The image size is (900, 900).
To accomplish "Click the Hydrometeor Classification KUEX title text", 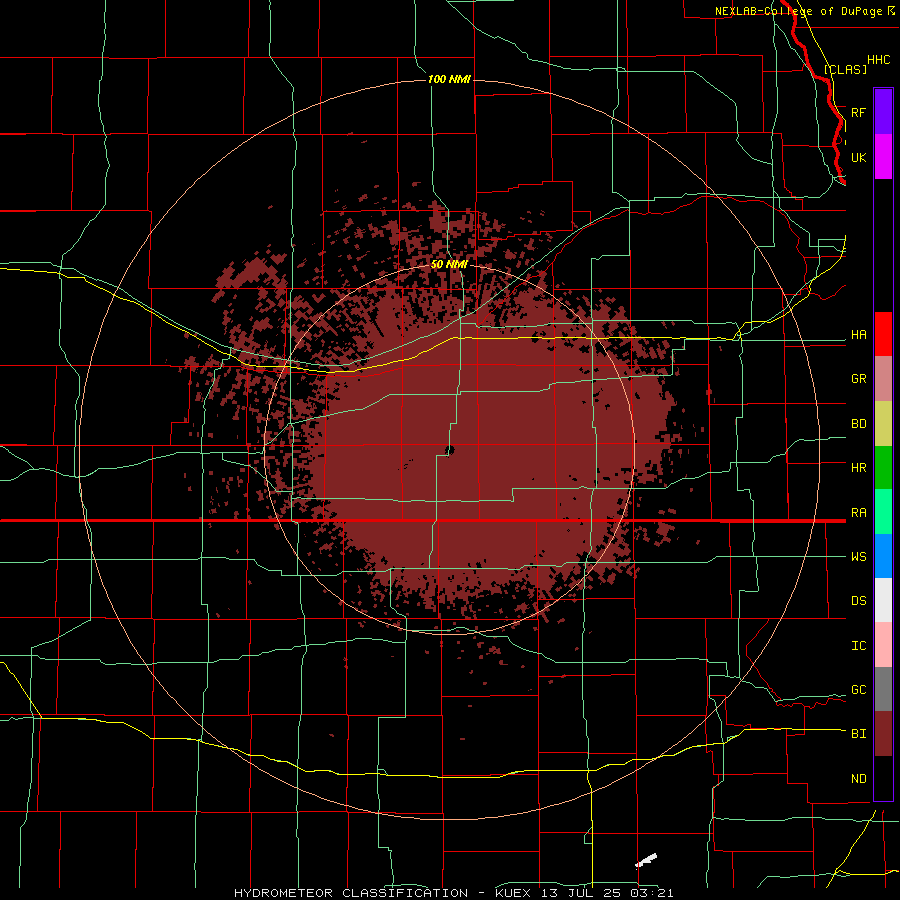I will (x=453, y=893).
